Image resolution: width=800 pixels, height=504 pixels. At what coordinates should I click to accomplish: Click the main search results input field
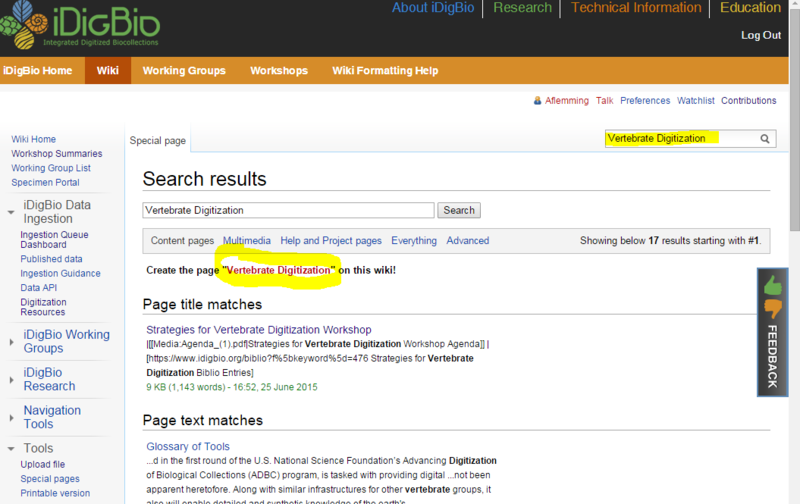(x=288, y=210)
